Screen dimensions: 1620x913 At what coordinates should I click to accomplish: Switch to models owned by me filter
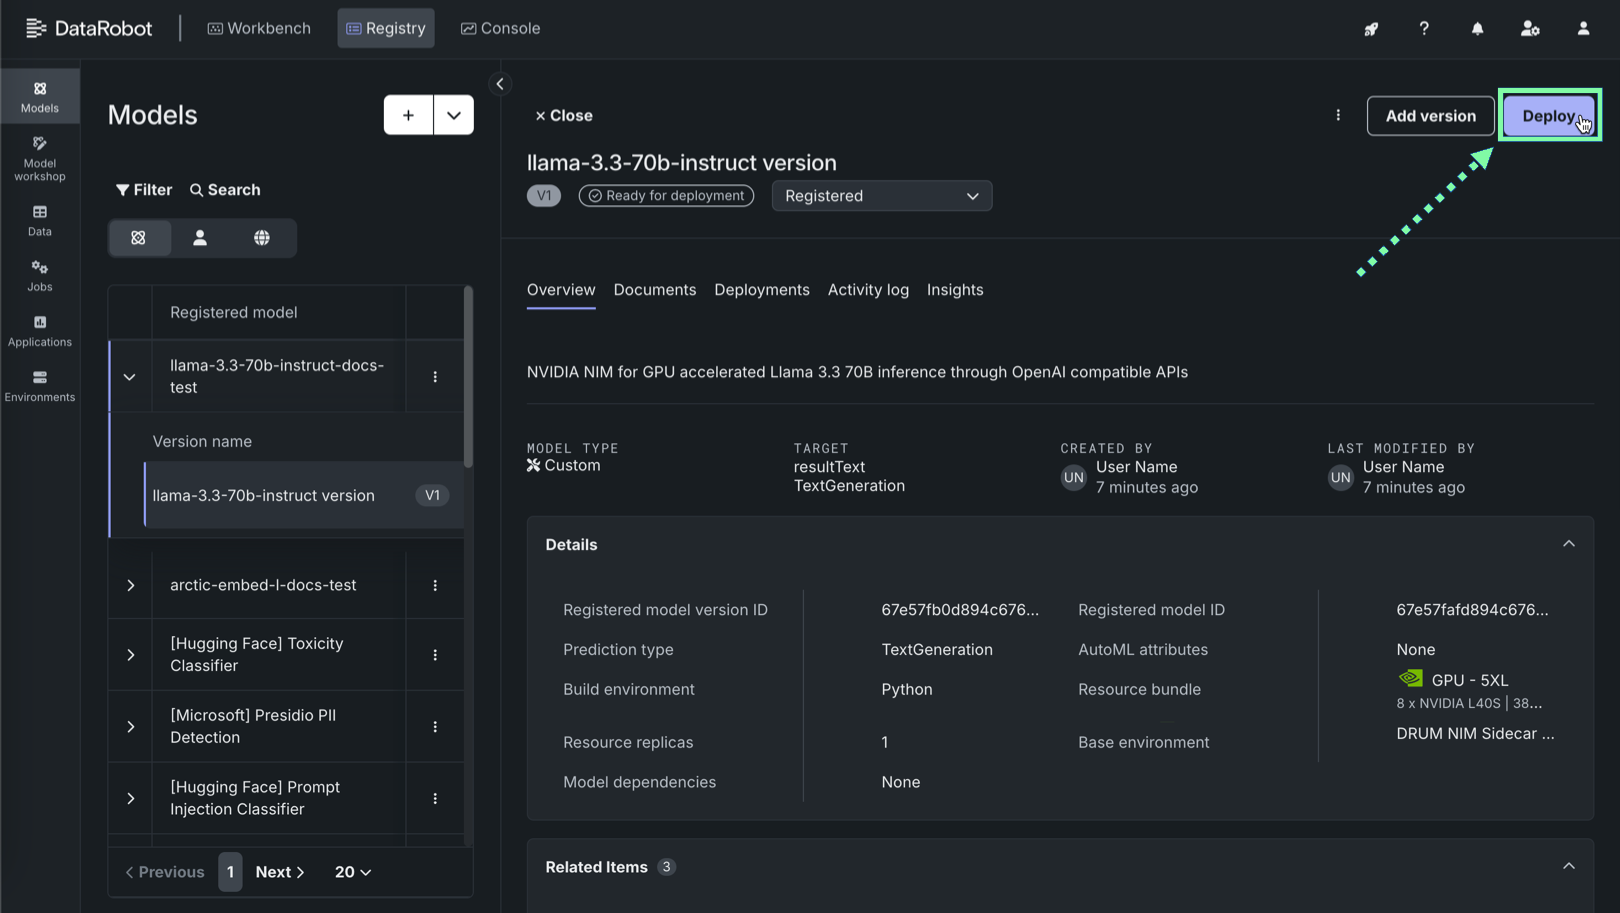(200, 238)
